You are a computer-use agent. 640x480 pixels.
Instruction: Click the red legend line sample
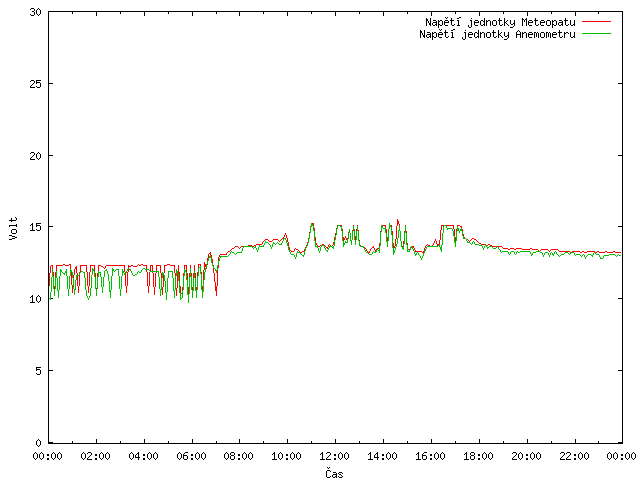pos(596,21)
